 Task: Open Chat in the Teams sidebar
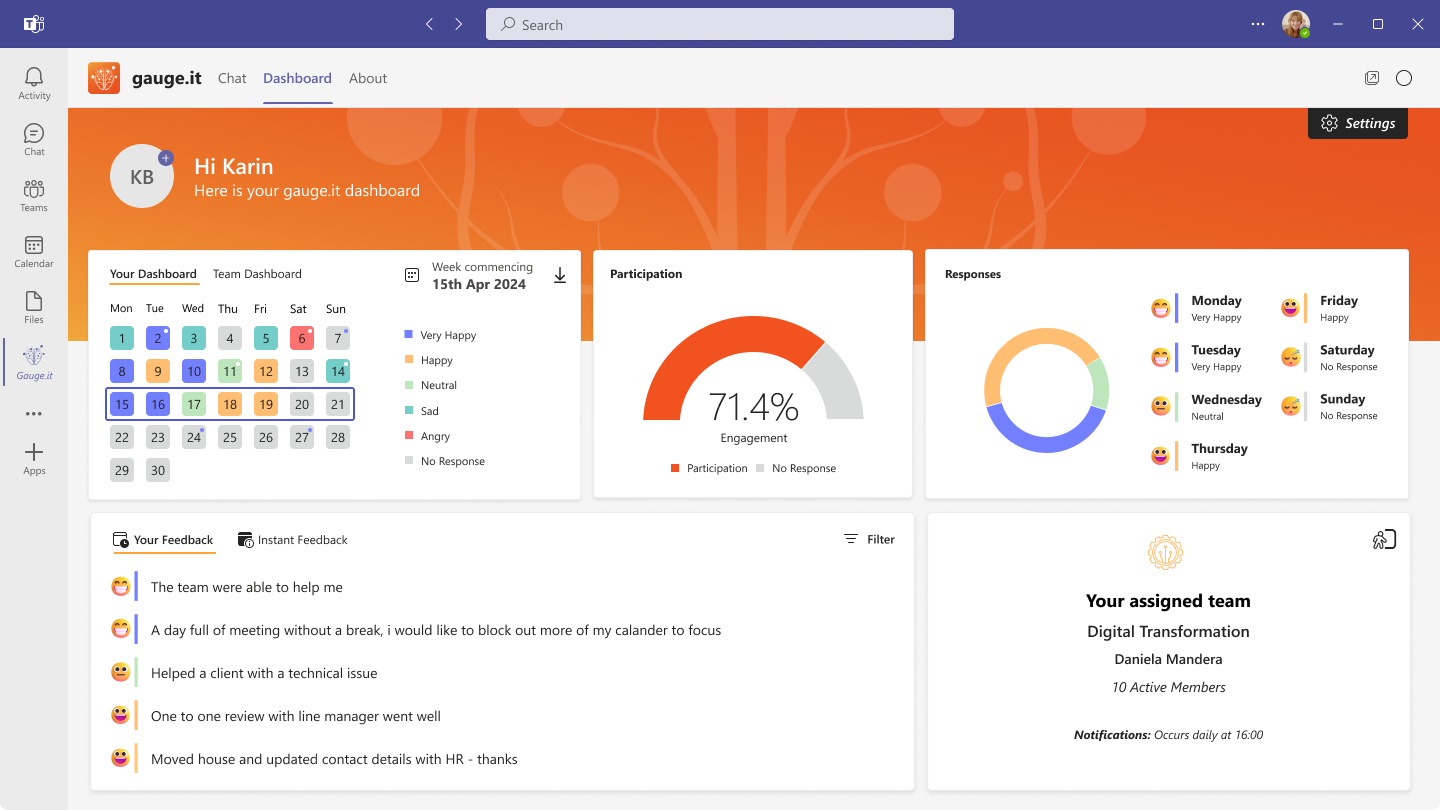point(34,140)
